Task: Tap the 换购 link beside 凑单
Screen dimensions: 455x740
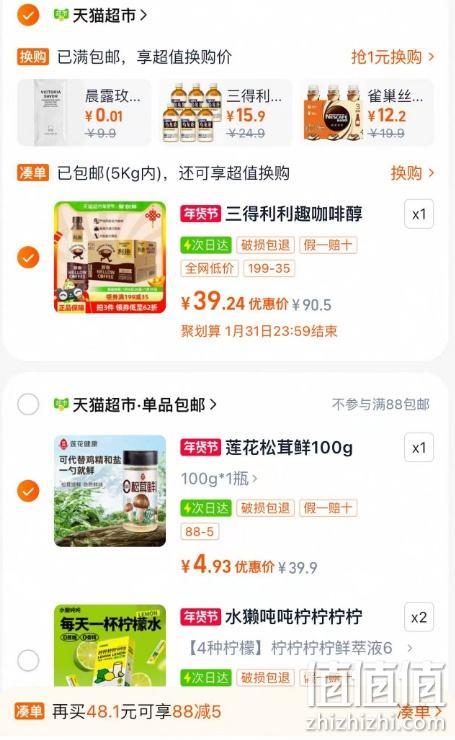Action: [412, 173]
